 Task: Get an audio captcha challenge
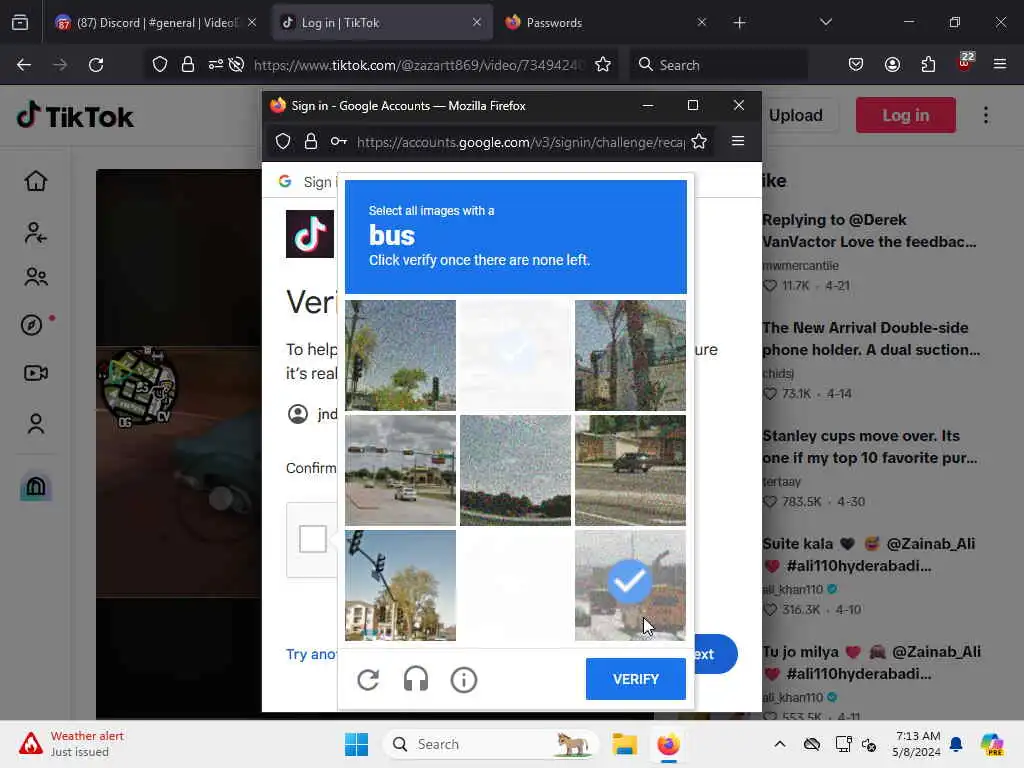pos(415,679)
